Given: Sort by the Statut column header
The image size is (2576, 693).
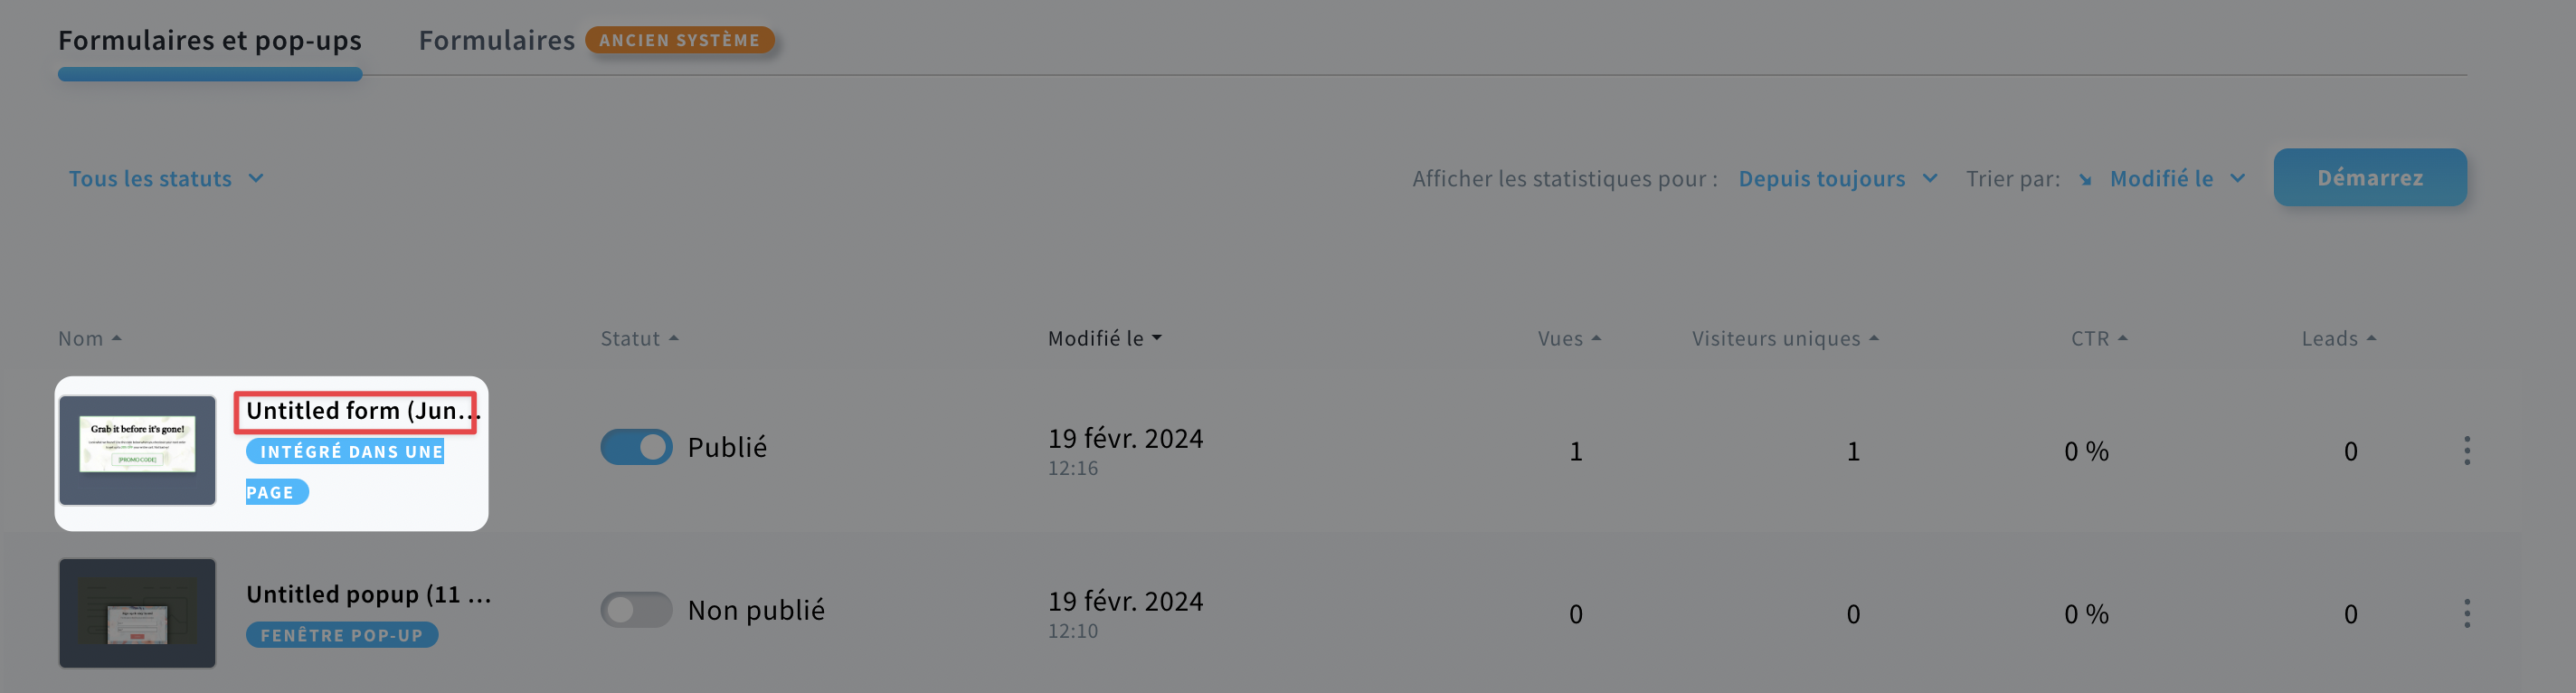Looking at the screenshot, I should [x=640, y=339].
